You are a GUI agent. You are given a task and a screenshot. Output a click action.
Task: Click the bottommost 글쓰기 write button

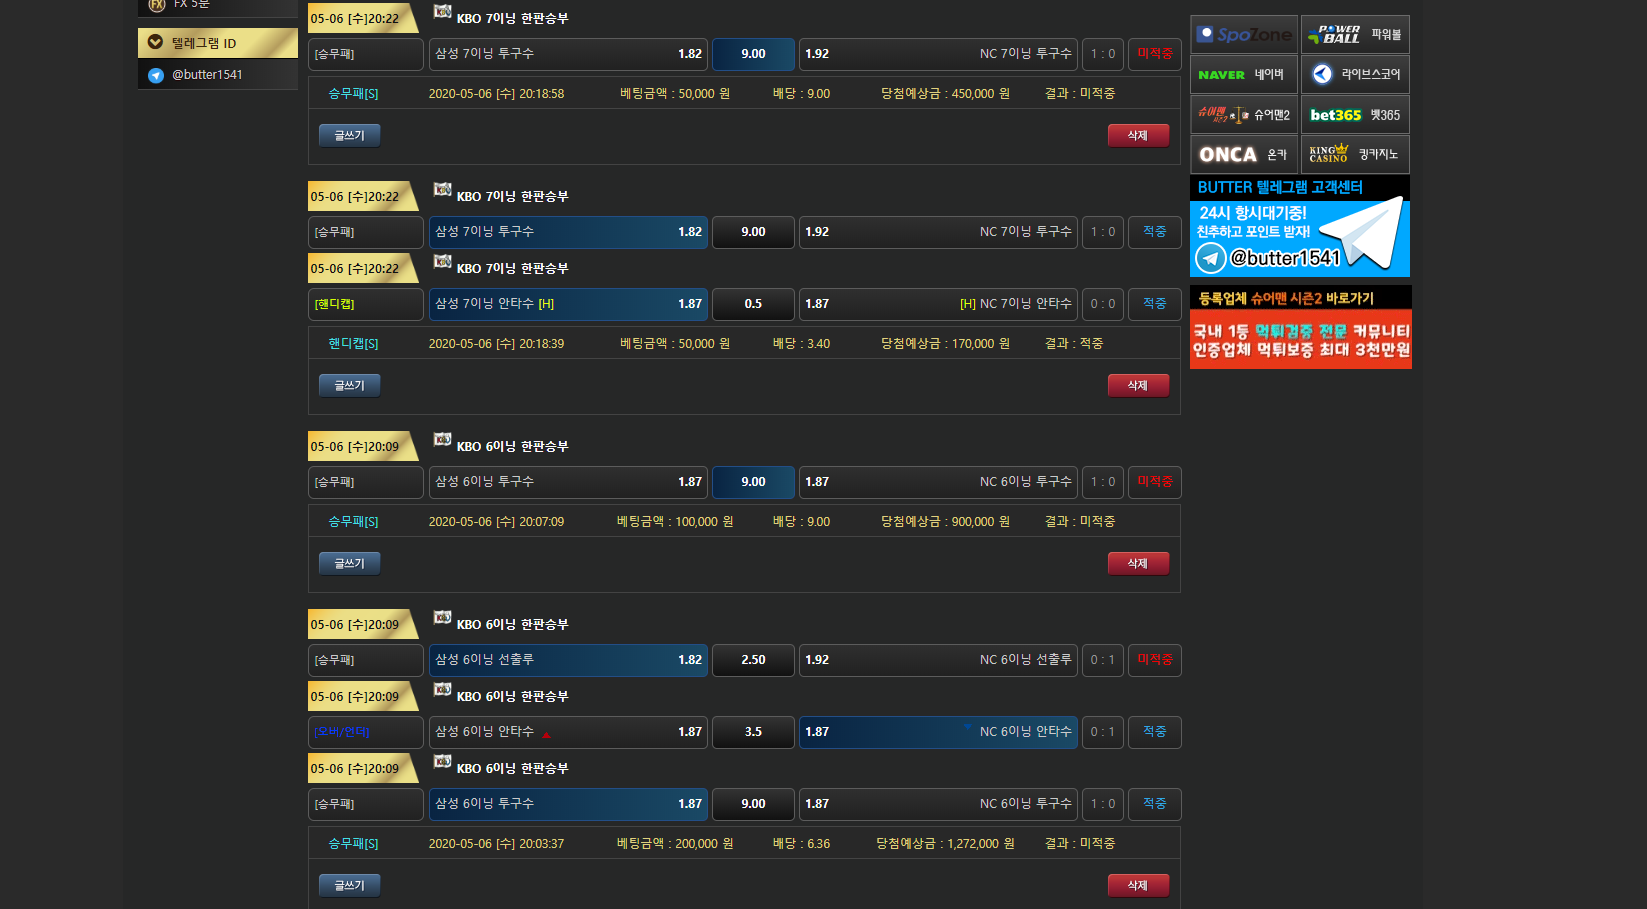pos(349,886)
